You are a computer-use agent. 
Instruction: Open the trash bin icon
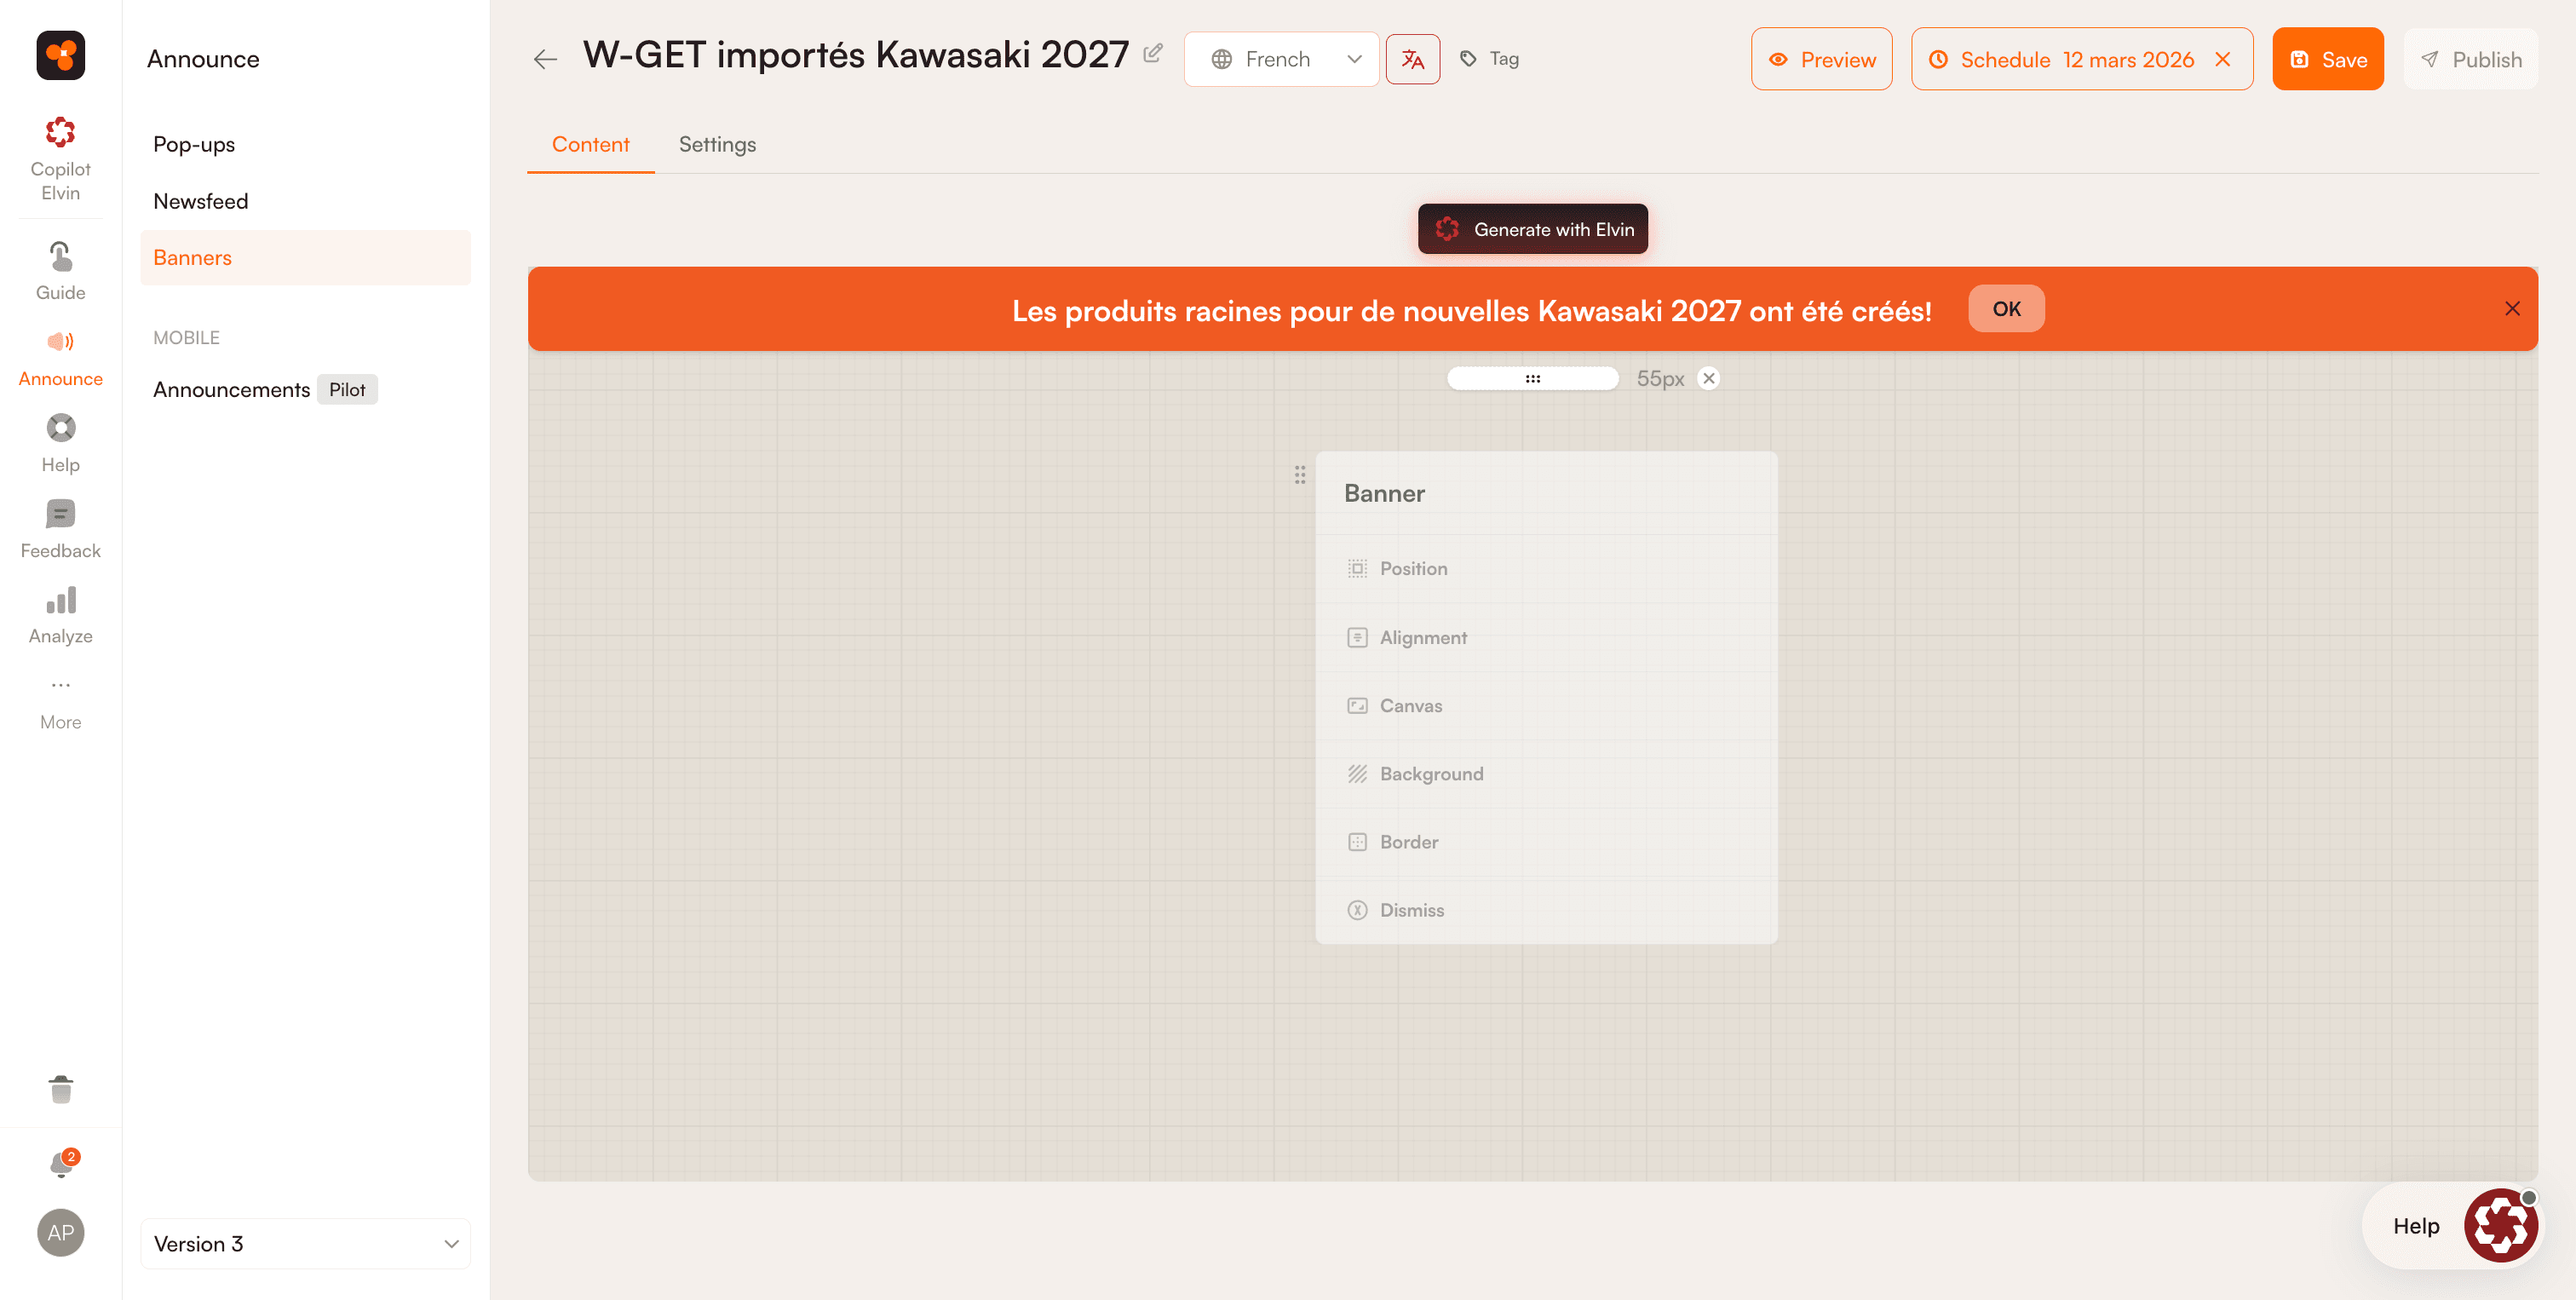coord(60,1089)
